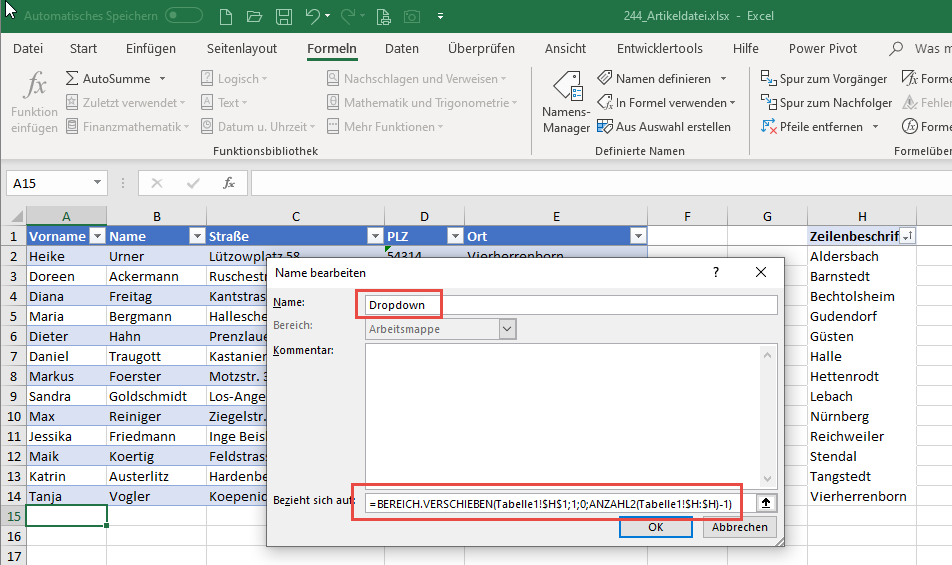Click the save diskette icon
Viewport: 952px width, 565px height.
[x=284, y=16]
